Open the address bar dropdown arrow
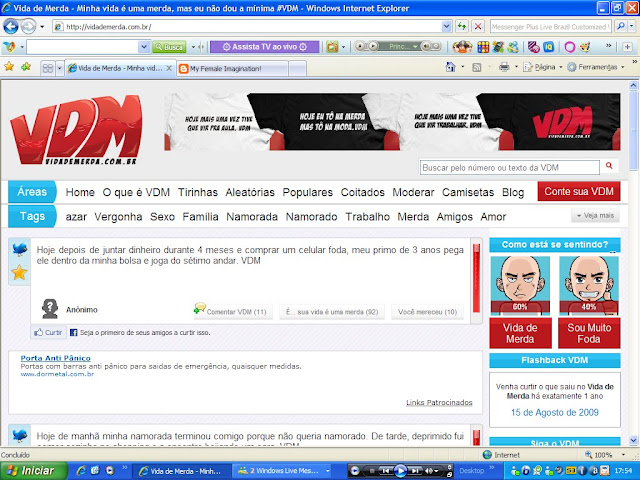Screen dimensions: 640x480 (447, 27)
